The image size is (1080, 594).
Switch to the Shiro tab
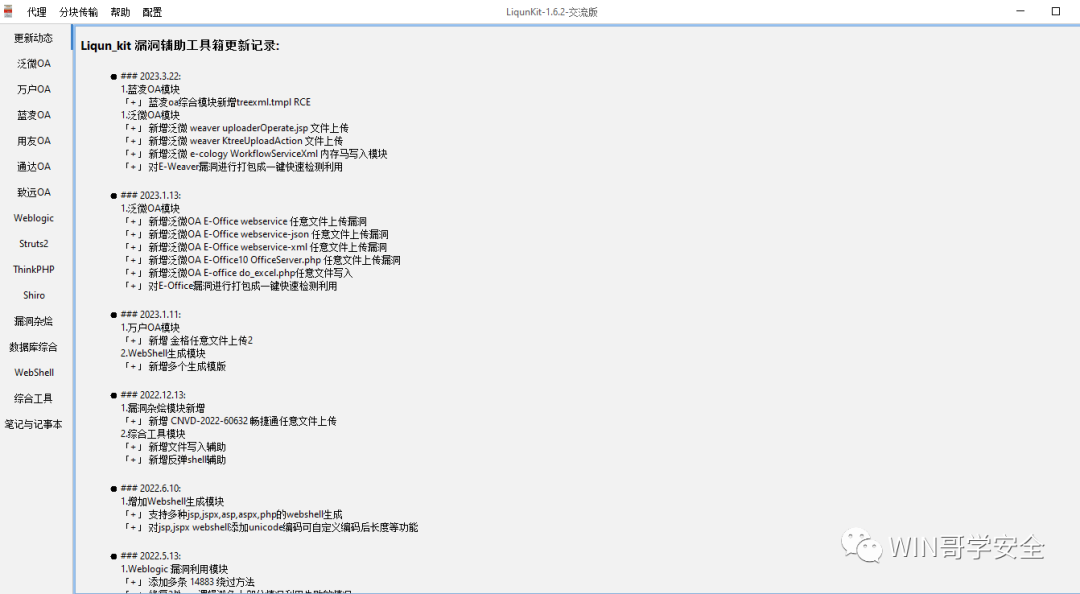[x=34, y=295]
